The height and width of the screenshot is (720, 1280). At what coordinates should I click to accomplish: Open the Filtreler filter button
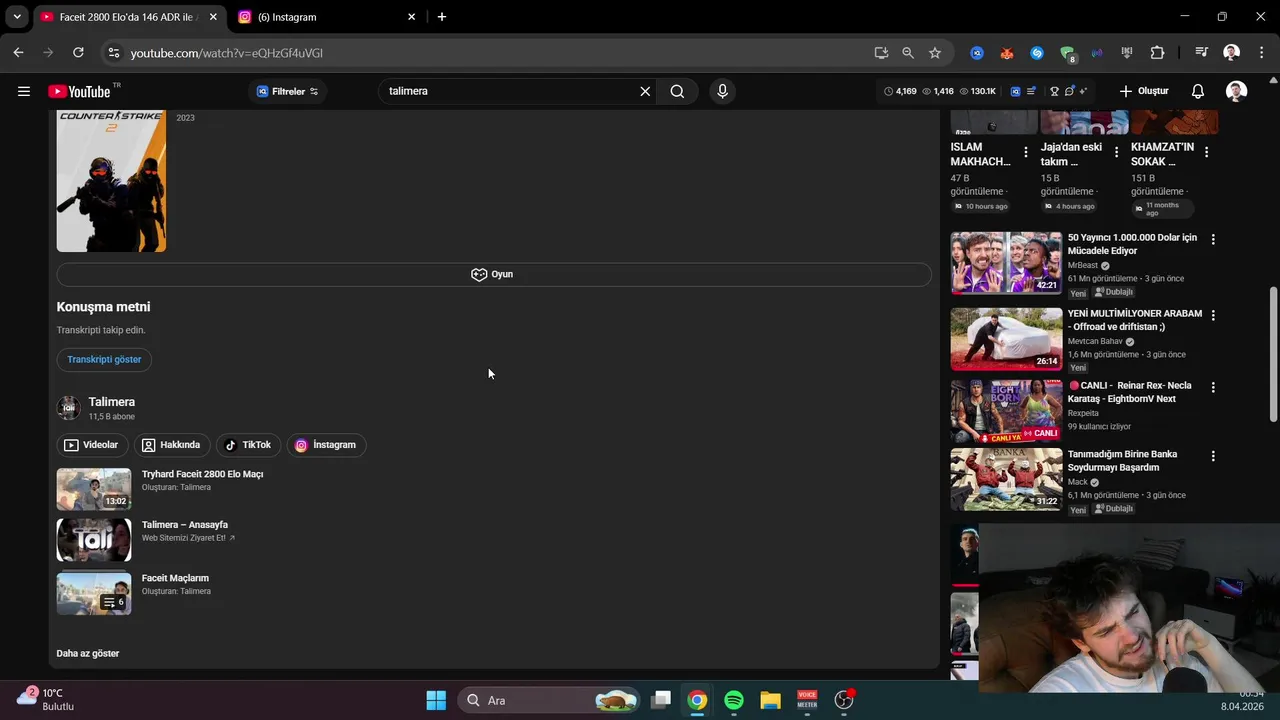[288, 91]
